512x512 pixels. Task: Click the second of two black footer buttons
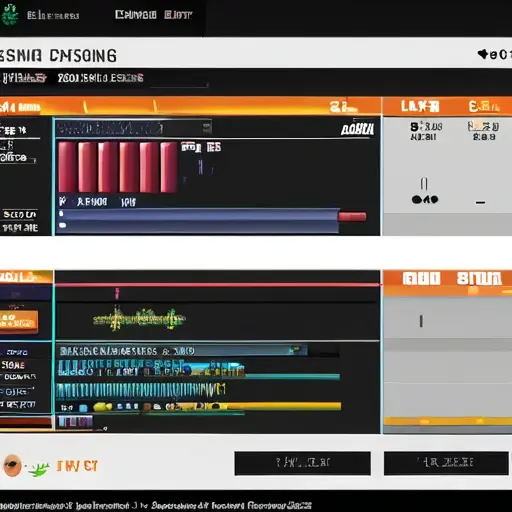[x=446, y=463]
